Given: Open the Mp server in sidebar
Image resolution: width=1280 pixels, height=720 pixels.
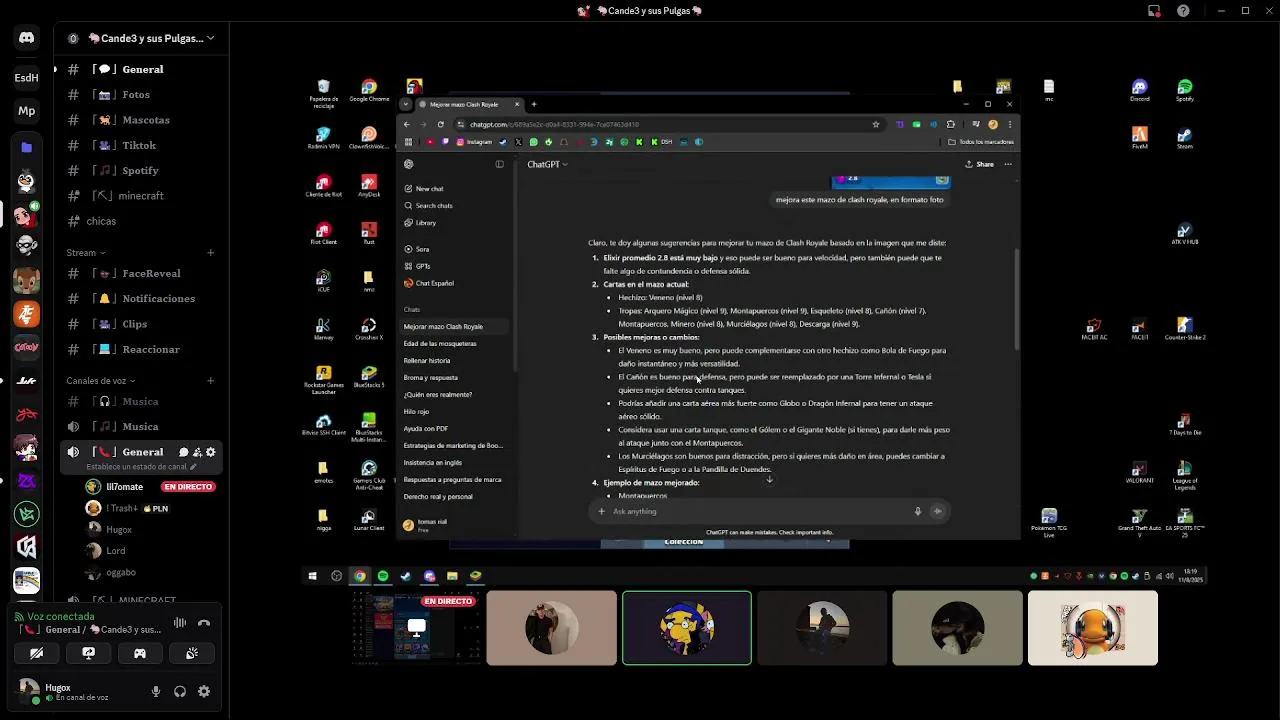Looking at the screenshot, I should 26,111.
